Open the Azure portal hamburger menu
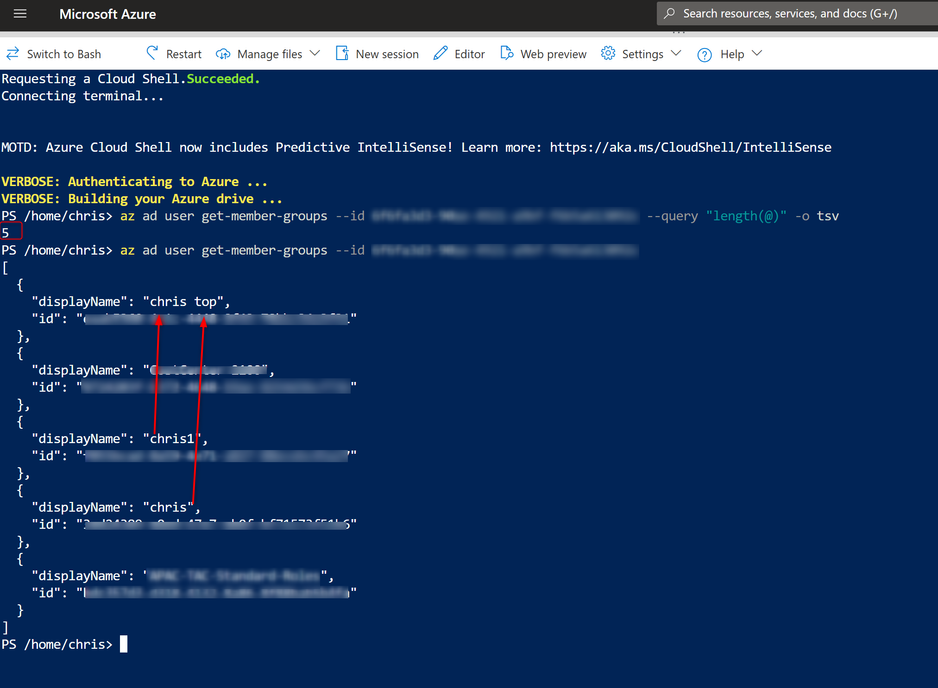Screen dimensions: 938x688 [x=20, y=14]
